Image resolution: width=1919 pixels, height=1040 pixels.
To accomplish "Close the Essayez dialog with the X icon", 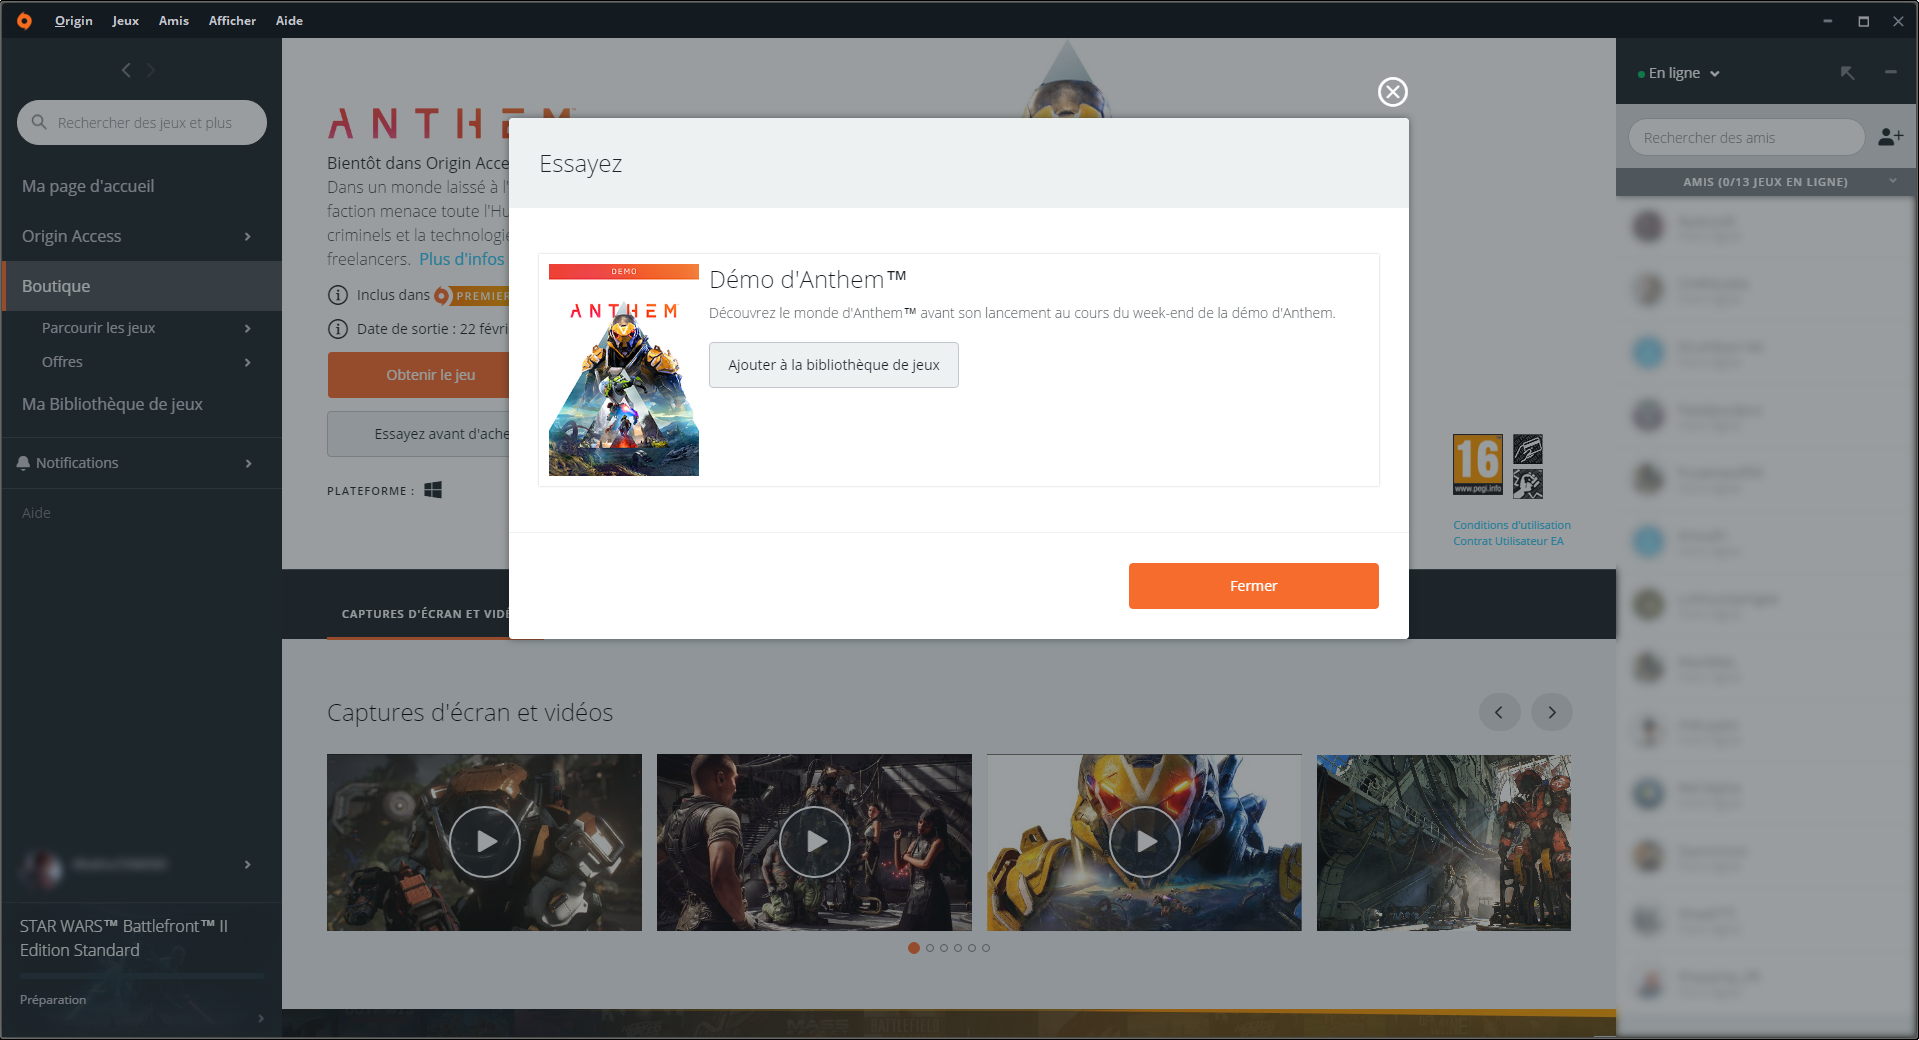I will (x=1392, y=92).
